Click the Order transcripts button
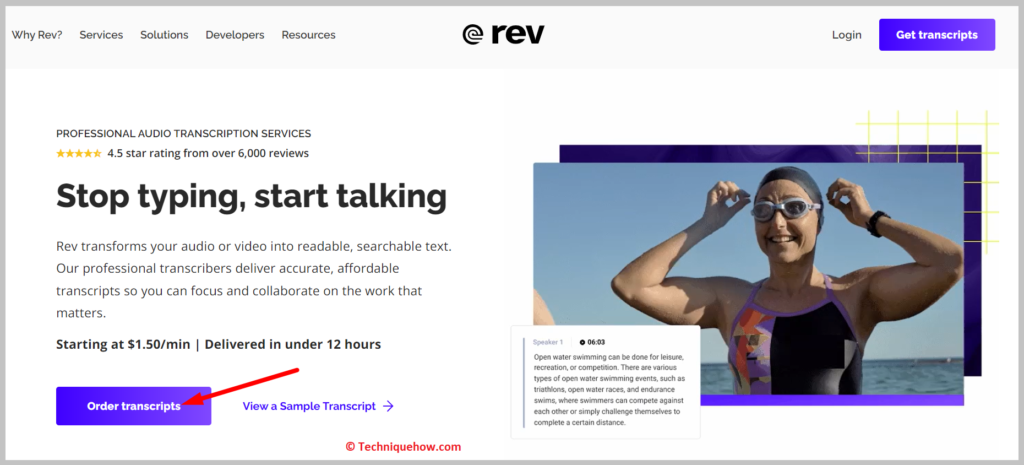The image size is (1024, 465). pyautogui.click(x=134, y=406)
